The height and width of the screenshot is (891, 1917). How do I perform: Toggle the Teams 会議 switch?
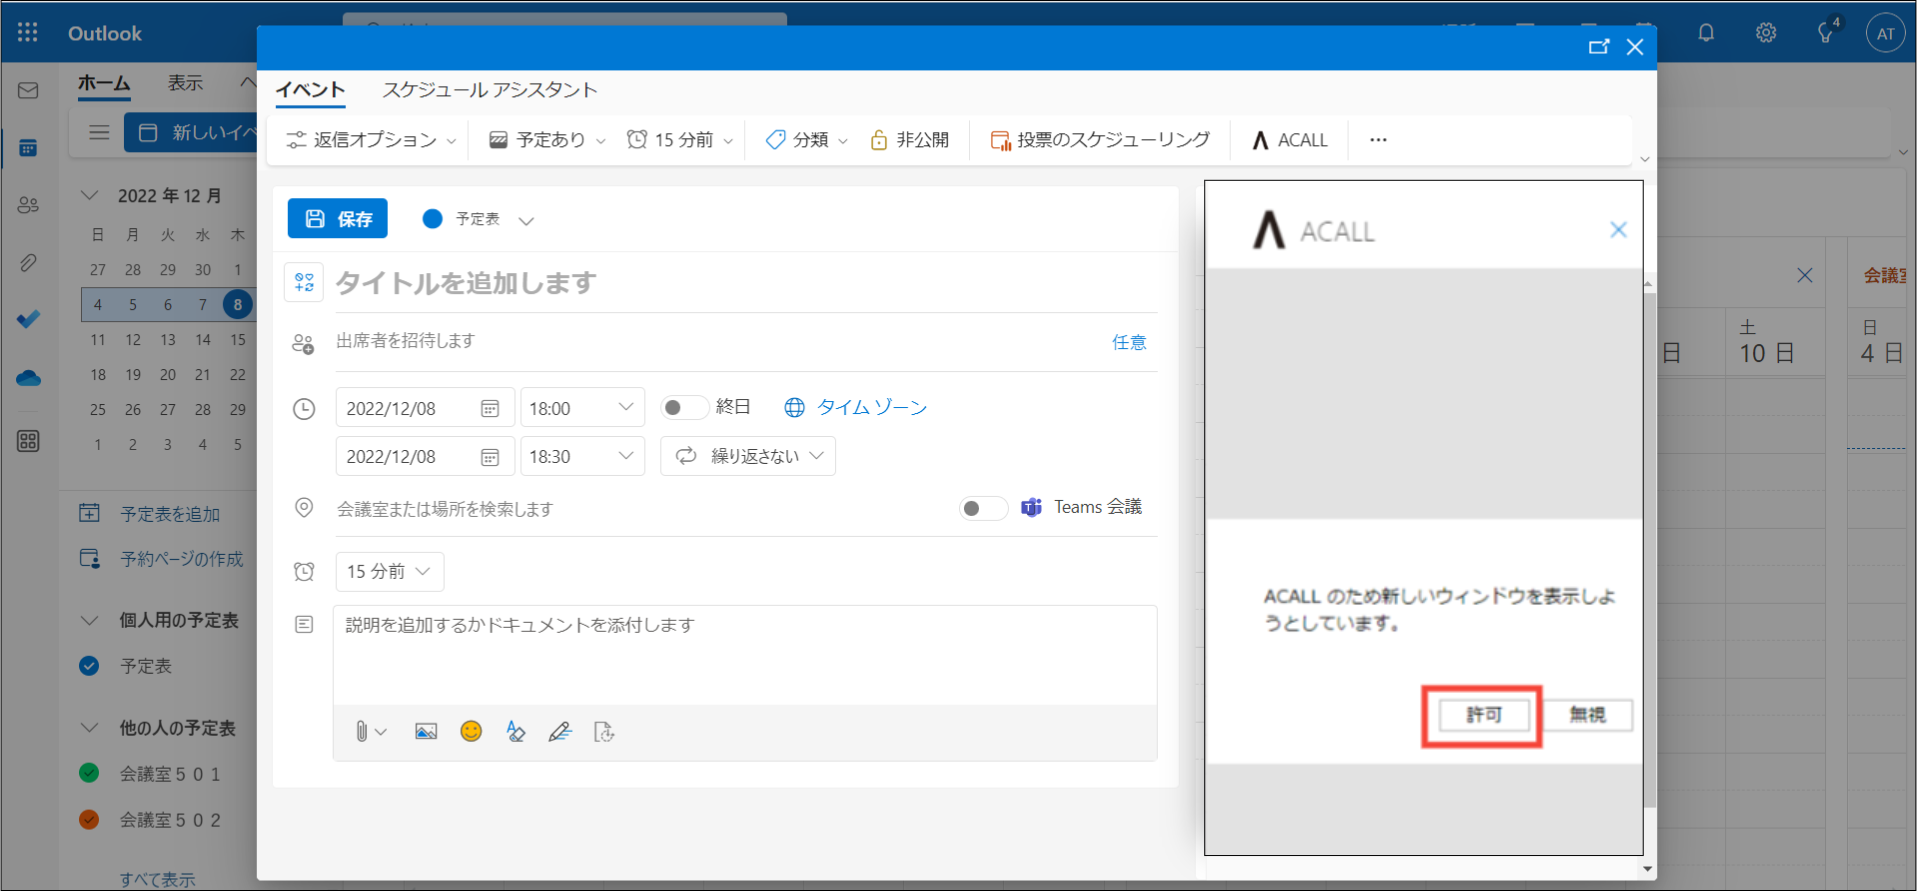point(983,508)
